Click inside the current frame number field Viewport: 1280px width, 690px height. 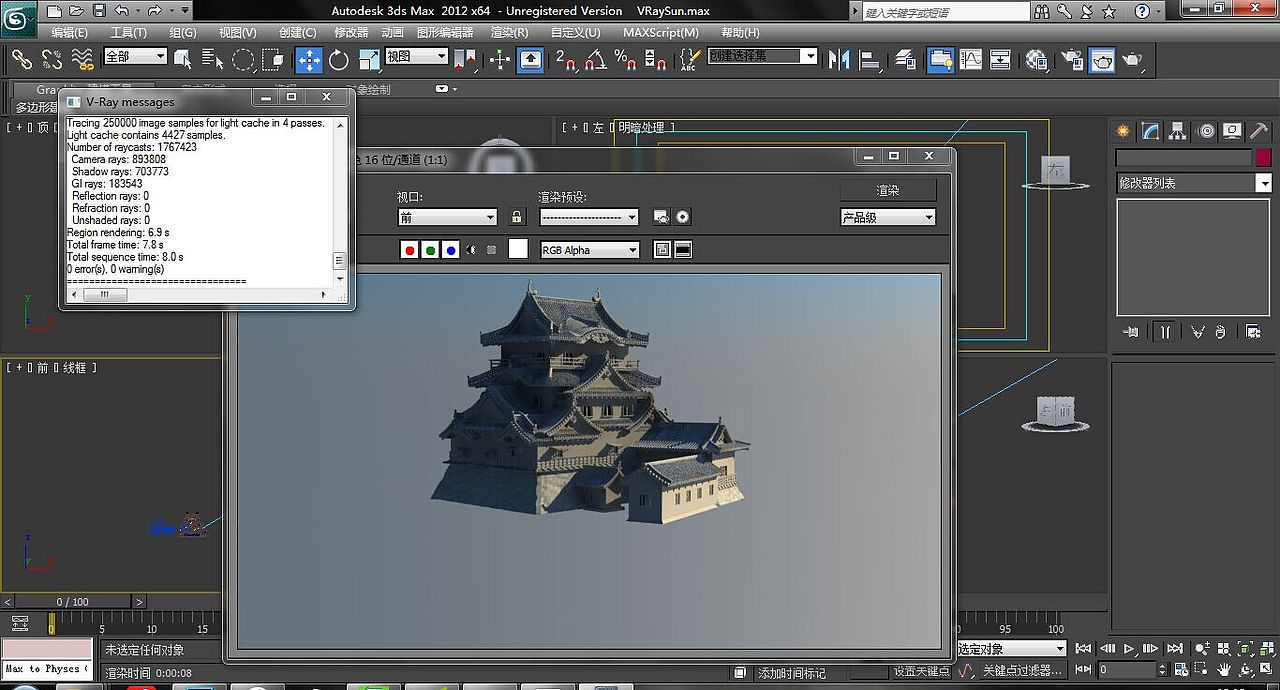point(1127,669)
